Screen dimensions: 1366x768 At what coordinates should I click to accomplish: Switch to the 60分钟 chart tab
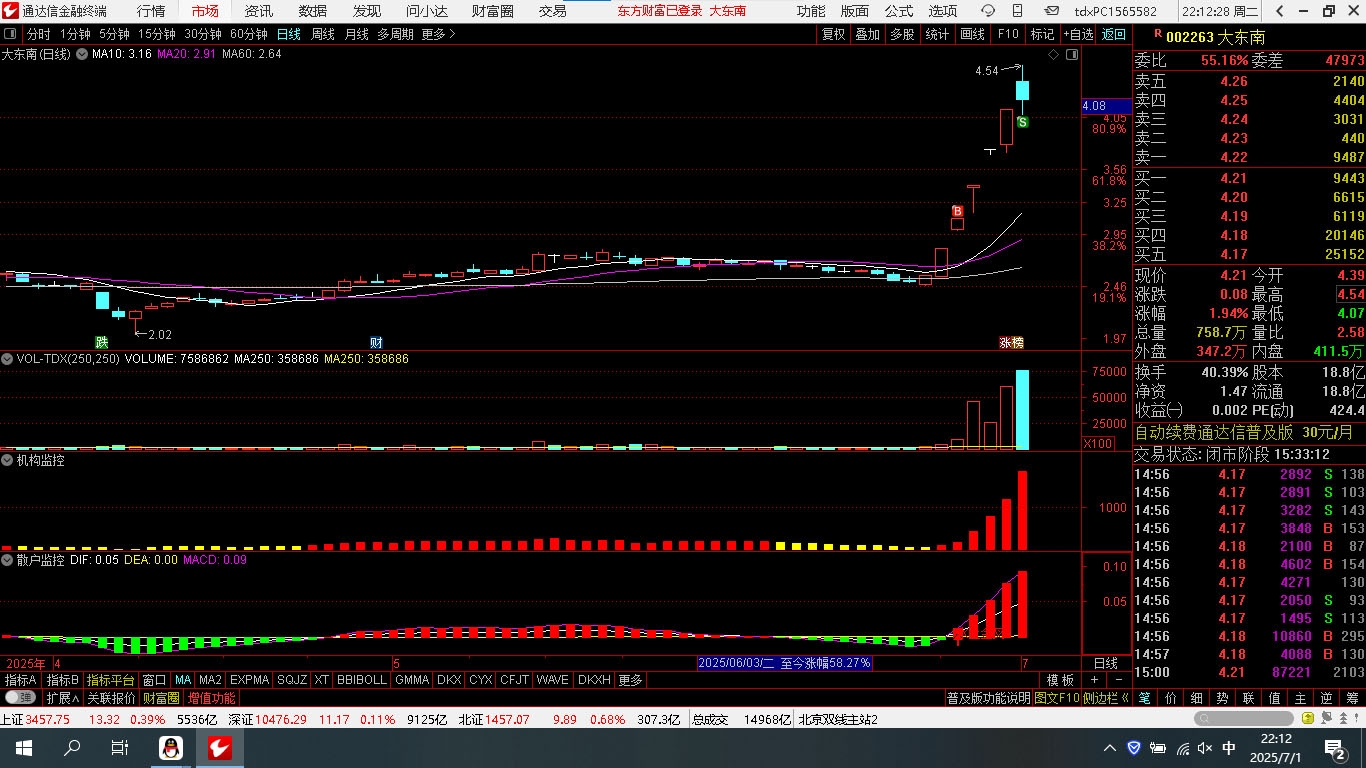pos(249,34)
